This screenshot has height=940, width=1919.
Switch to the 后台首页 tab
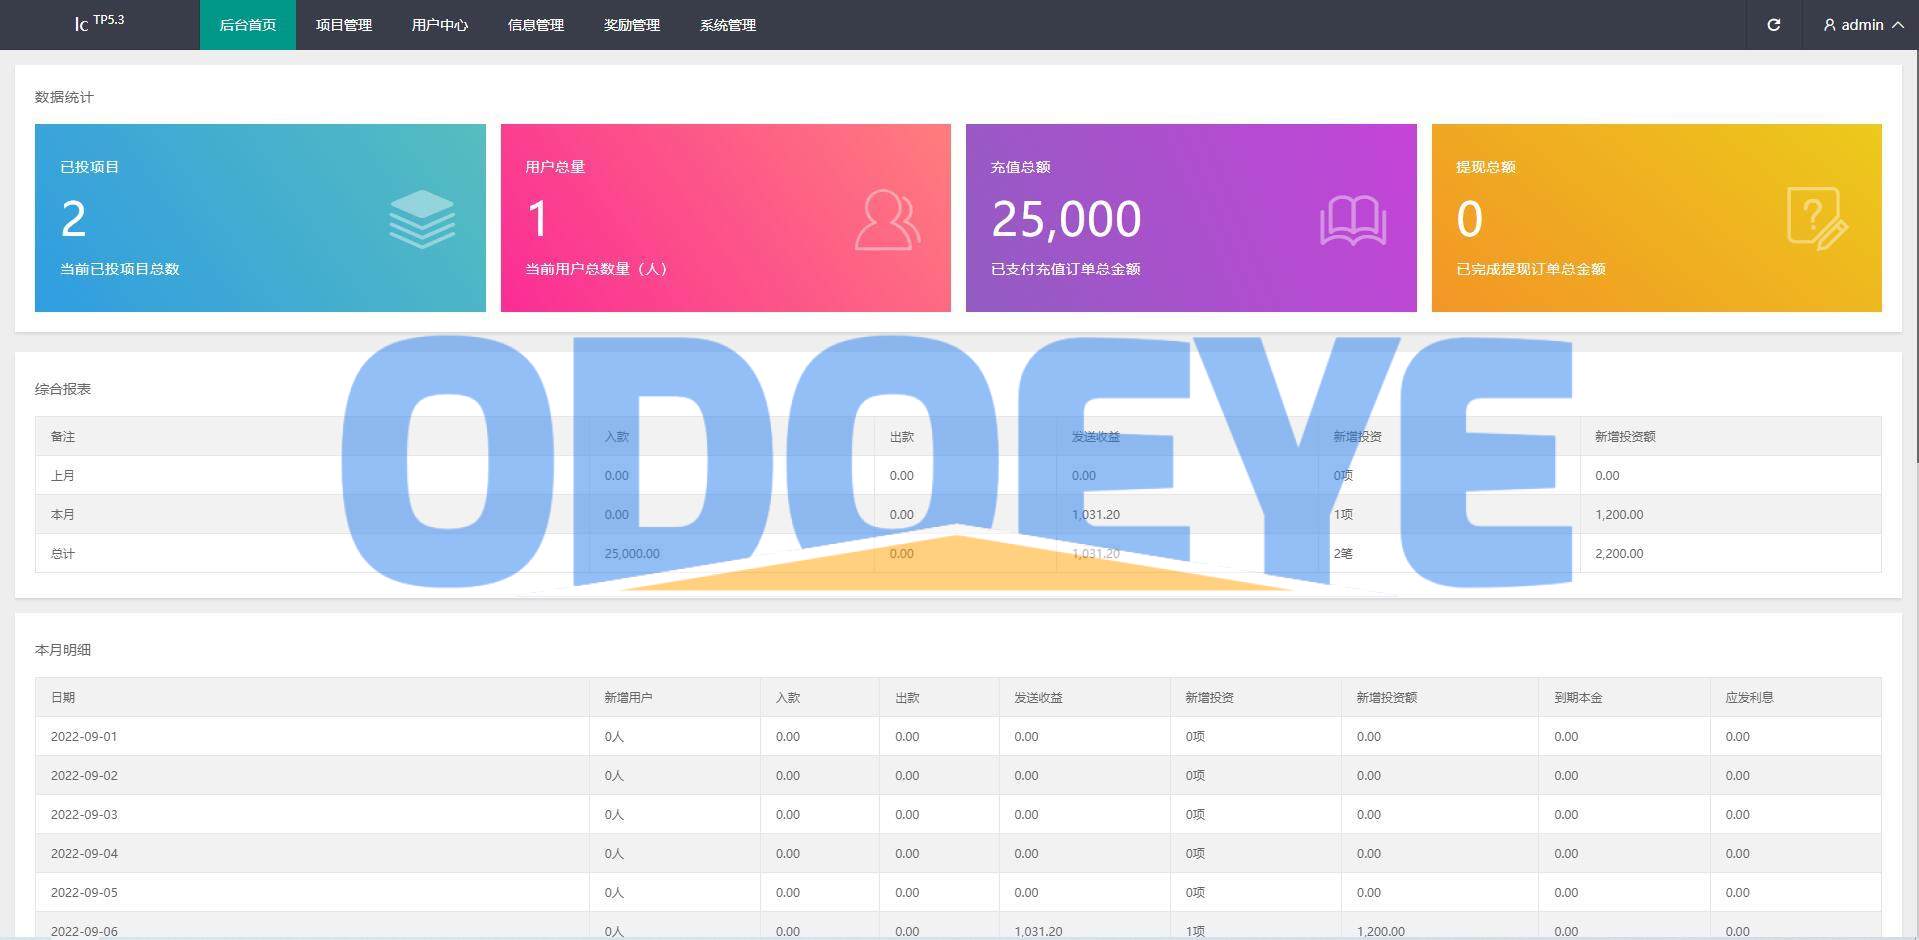[x=248, y=25]
